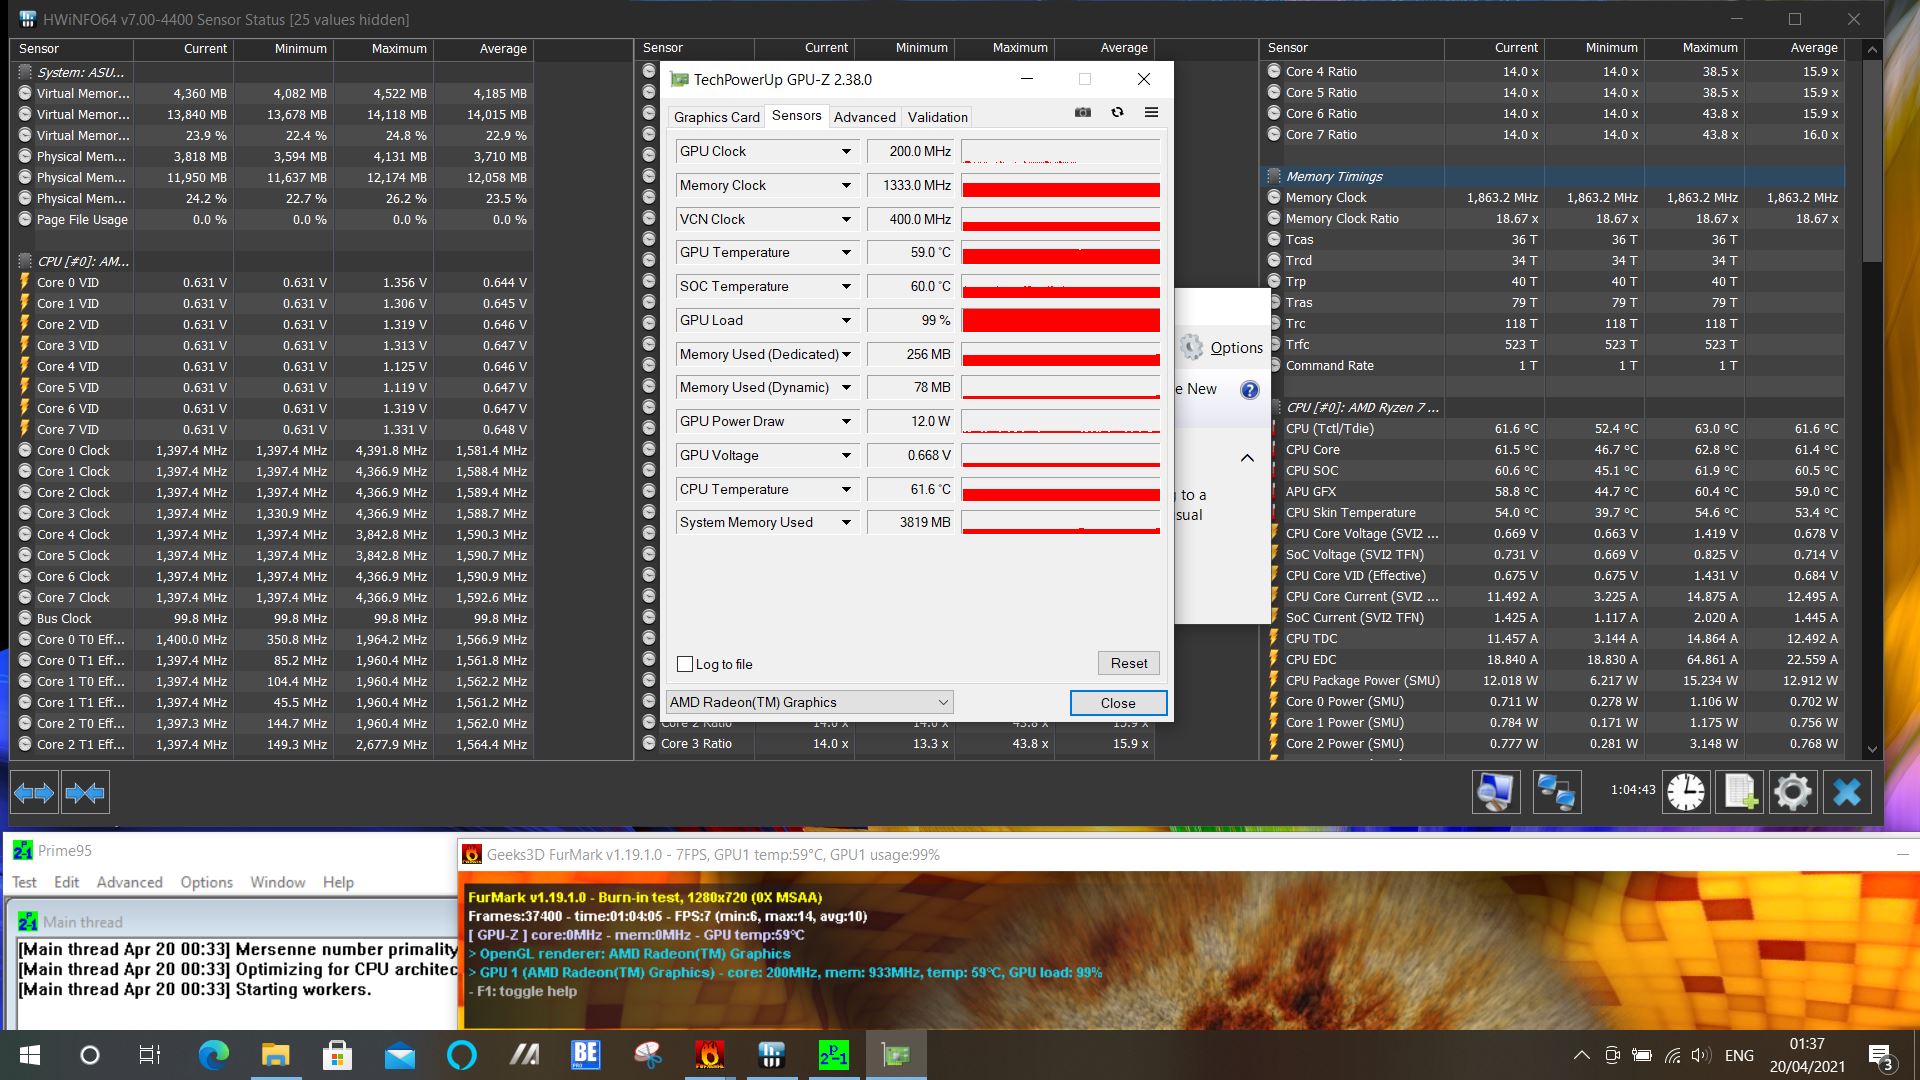The height and width of the screenshot is (1080, 1920).
Task: Open VCN Clock sensor dropdown
Action: [846, 219]
